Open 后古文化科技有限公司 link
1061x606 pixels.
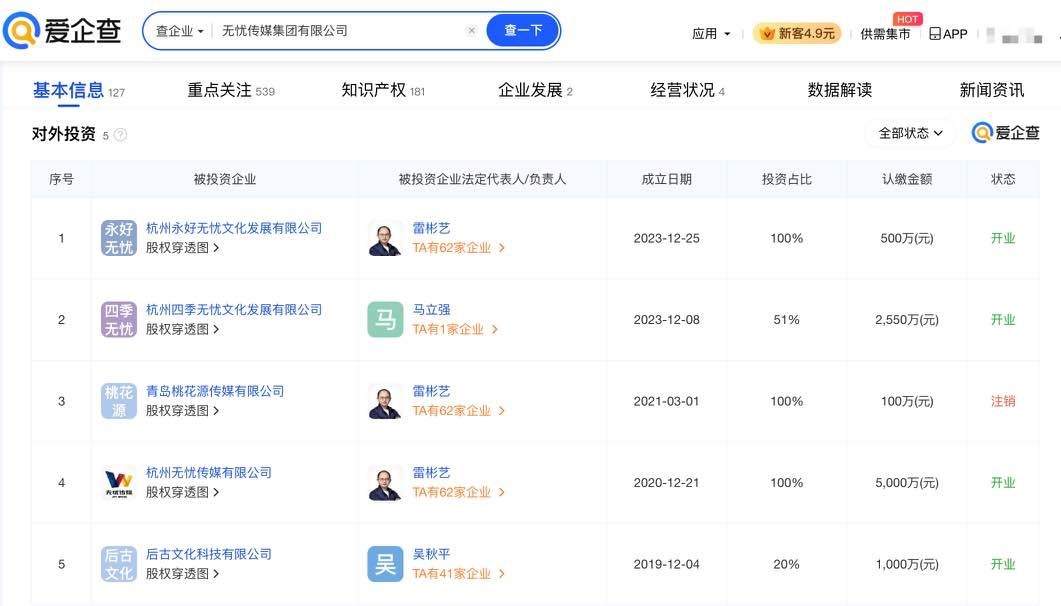coord(209,554)
